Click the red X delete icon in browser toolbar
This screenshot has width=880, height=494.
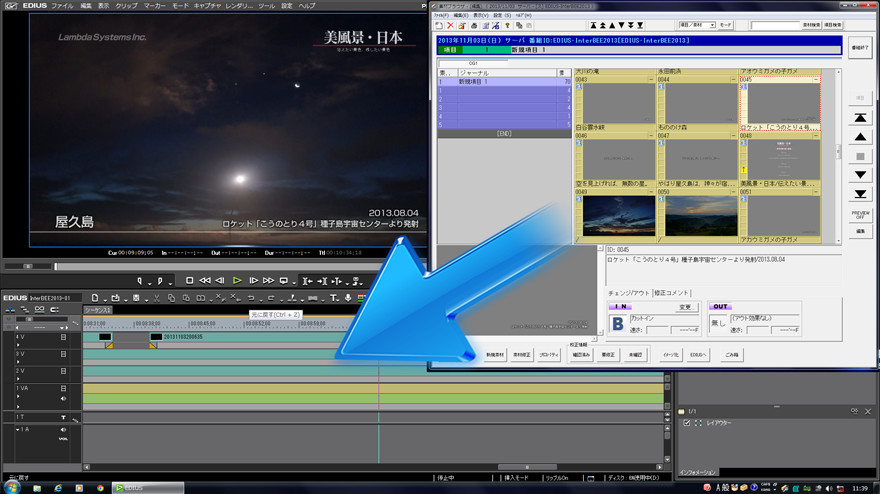coord(450,25)
